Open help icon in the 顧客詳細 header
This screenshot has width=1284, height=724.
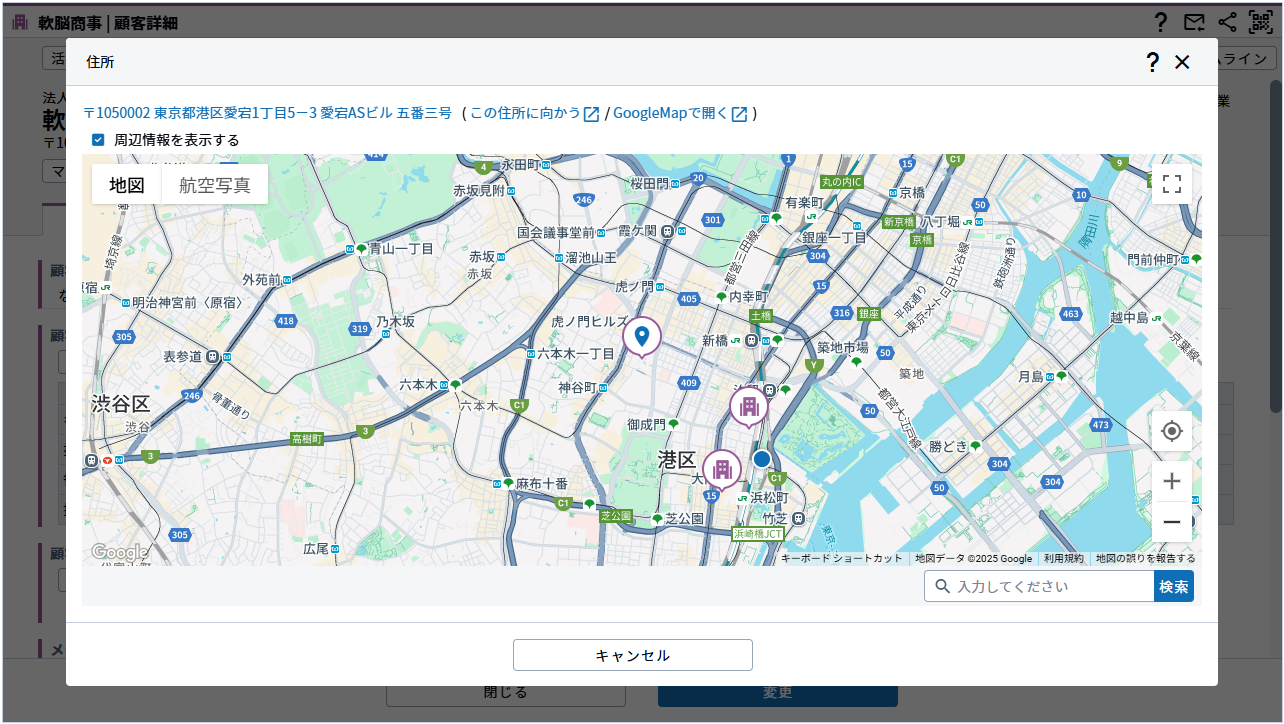[1161, 22]
